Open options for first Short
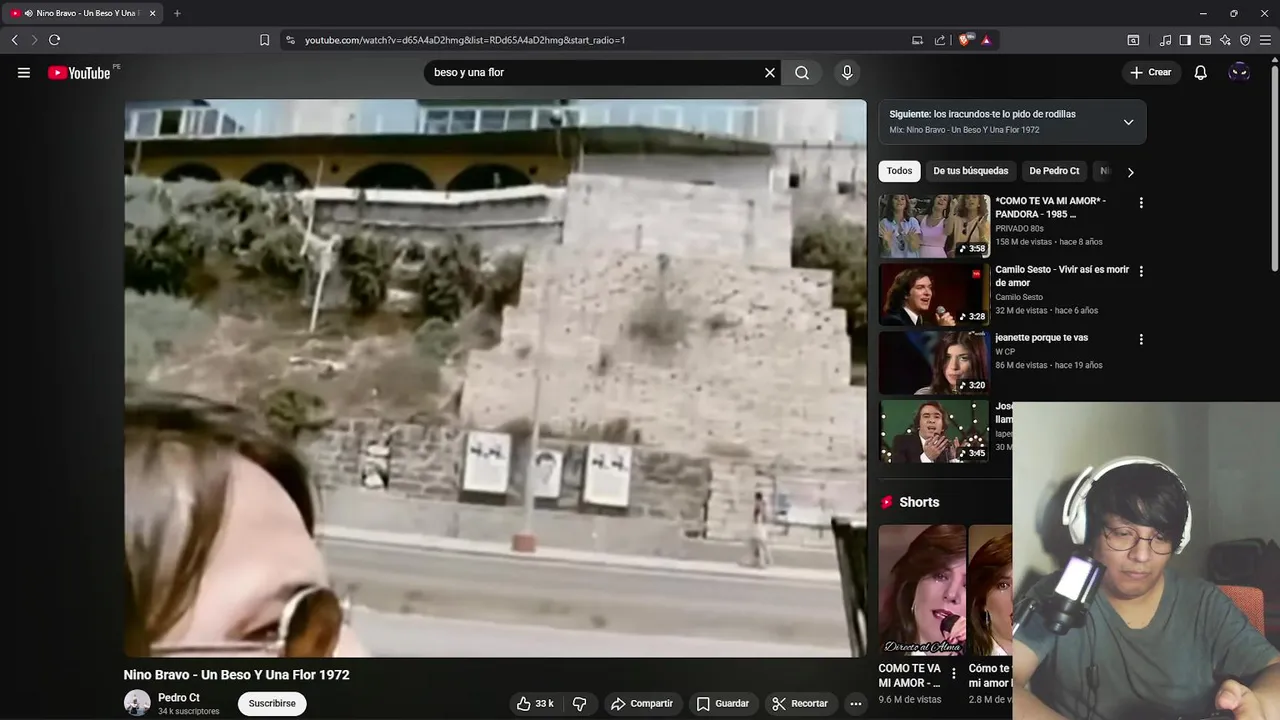This screenshot has height=720, width=1280. (953, 674)
